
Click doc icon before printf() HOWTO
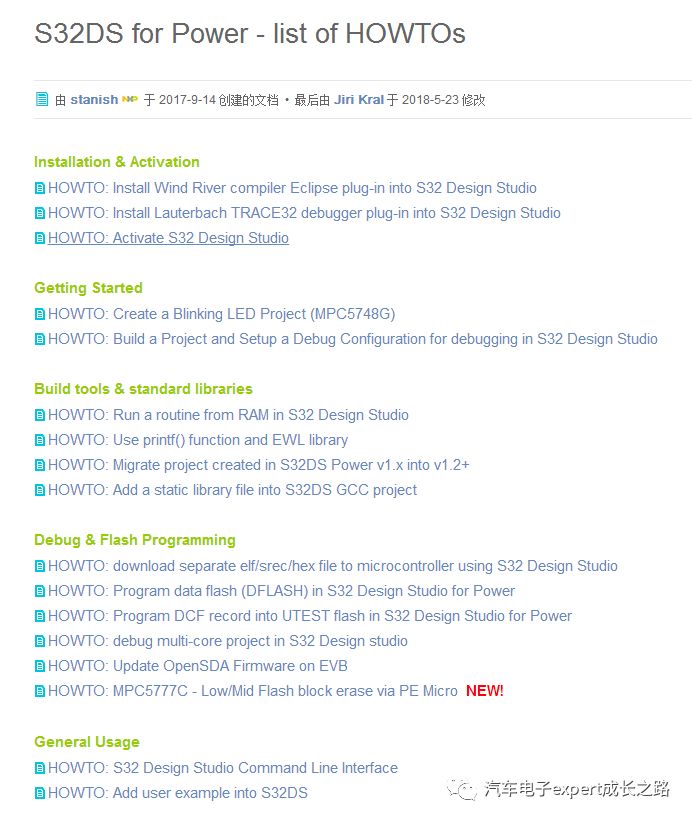(40, 440)
